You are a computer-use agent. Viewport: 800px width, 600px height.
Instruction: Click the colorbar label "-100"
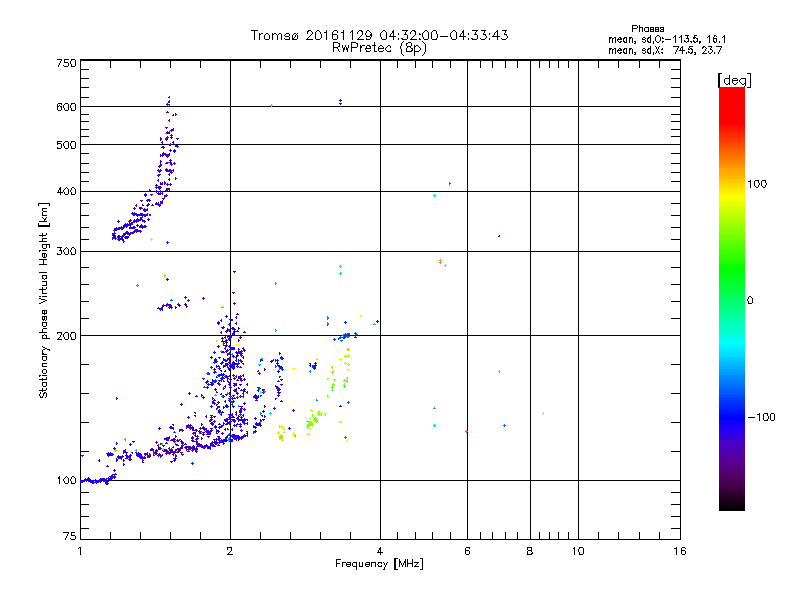tap(761, 417)
